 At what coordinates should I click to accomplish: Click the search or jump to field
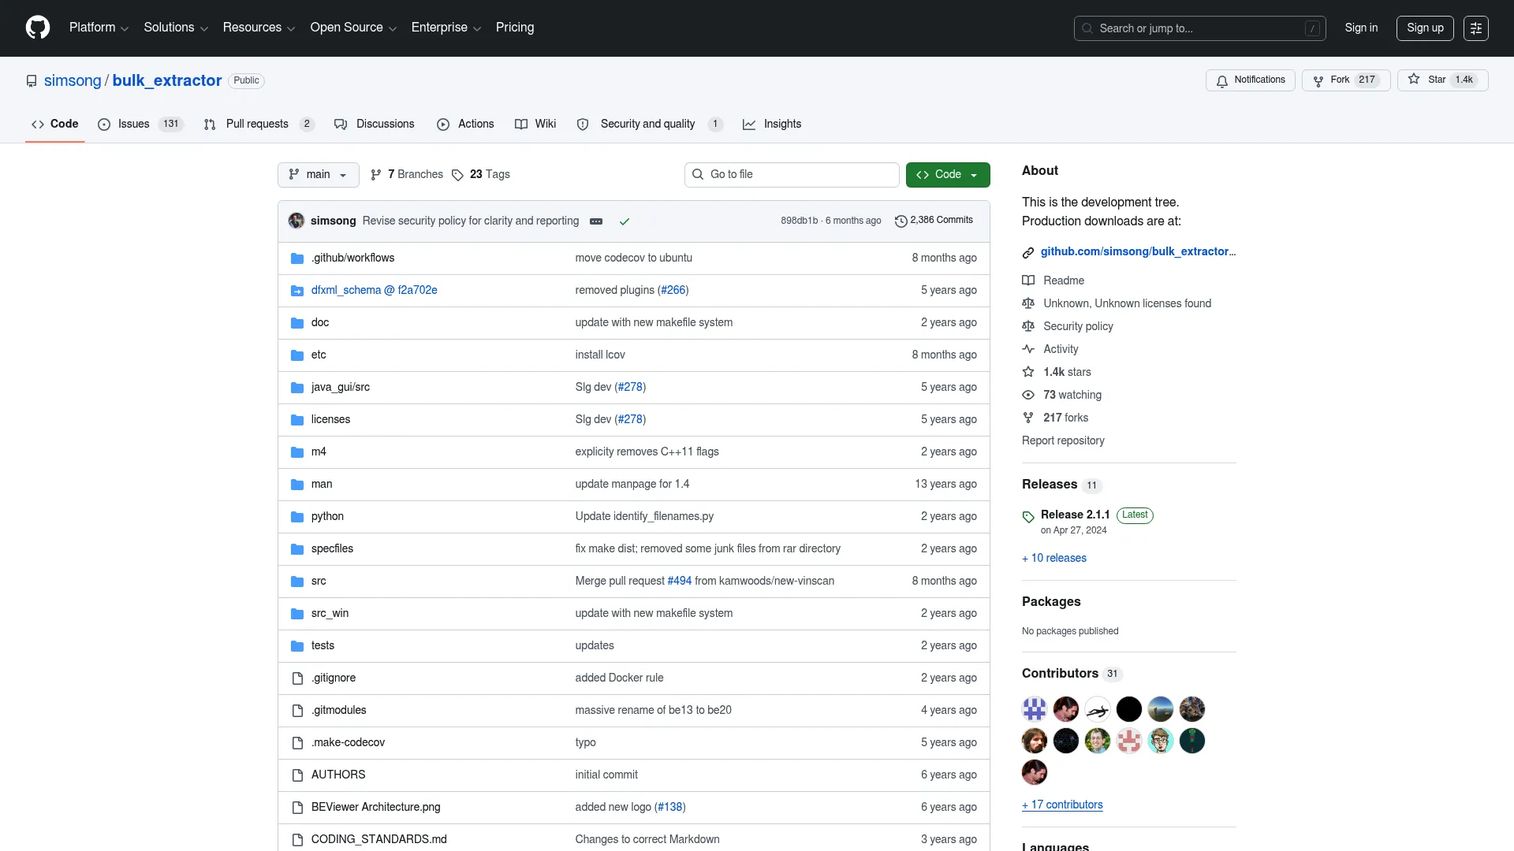1200,28
